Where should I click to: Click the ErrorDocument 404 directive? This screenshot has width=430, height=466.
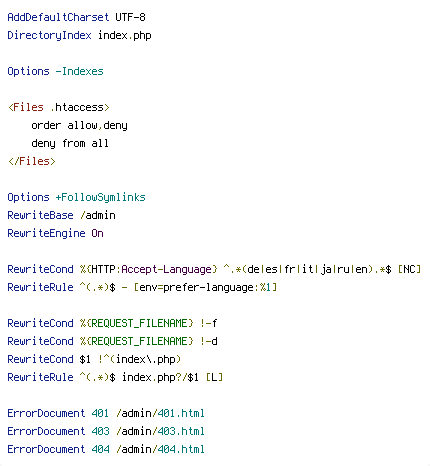coord(58,449)
